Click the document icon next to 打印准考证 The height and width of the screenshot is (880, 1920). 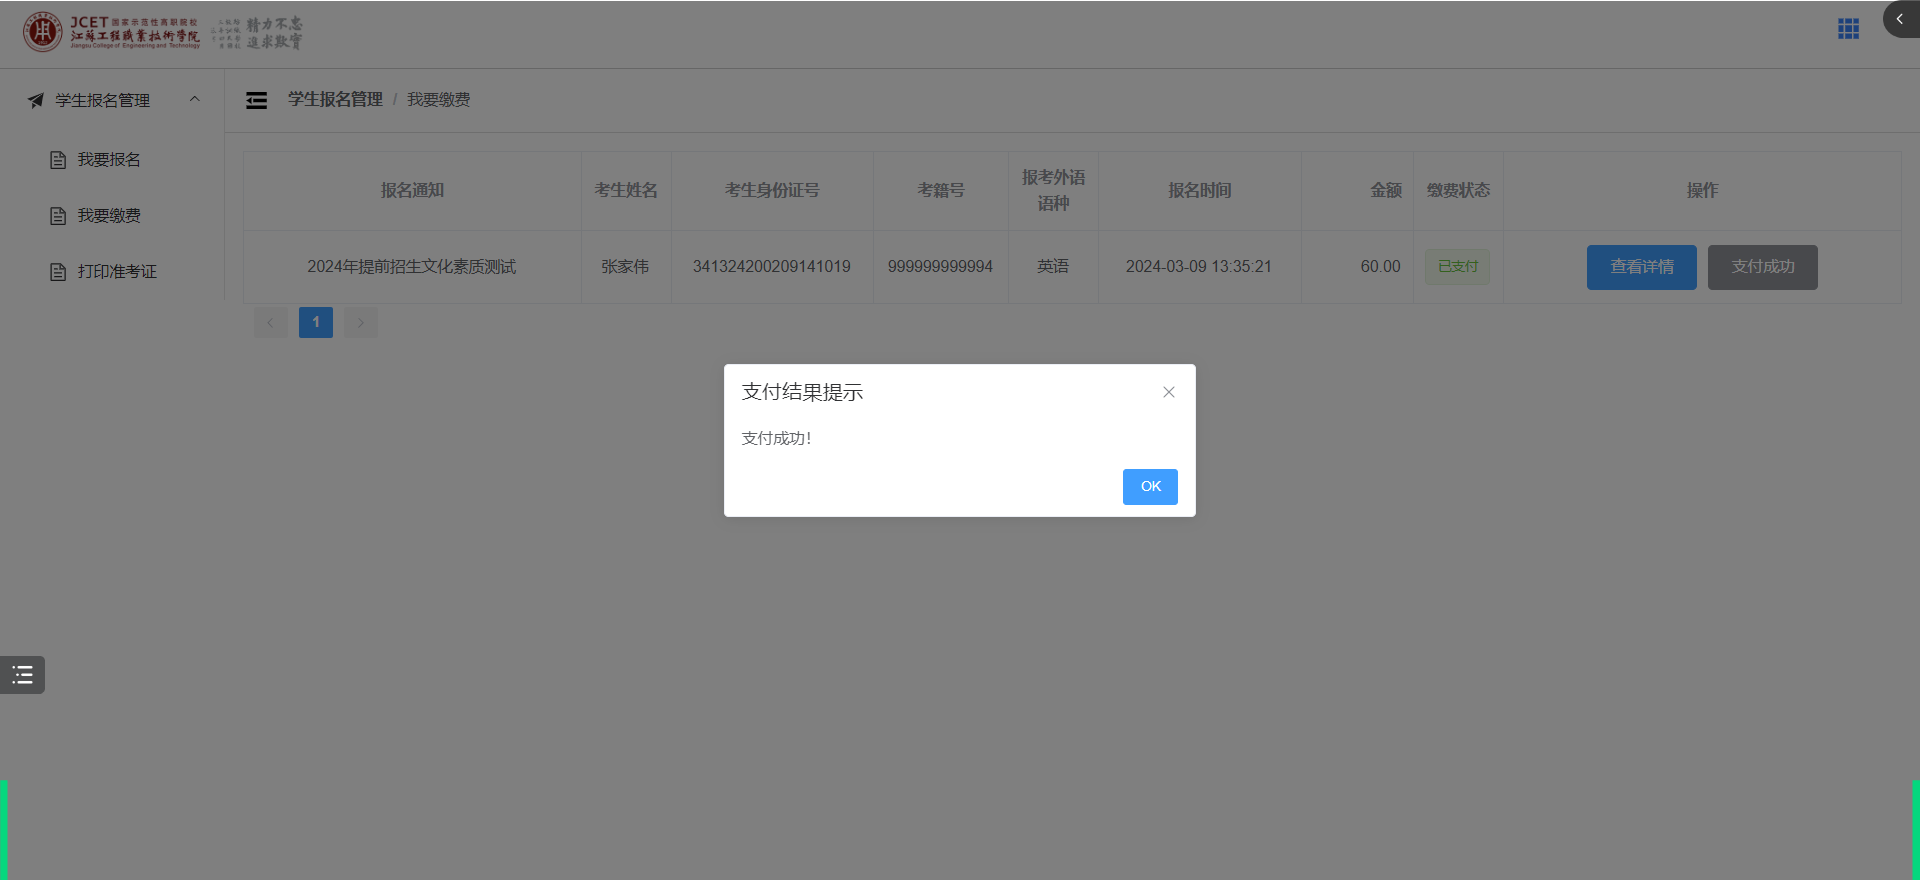pyautogui.click(x=58, y=272)
